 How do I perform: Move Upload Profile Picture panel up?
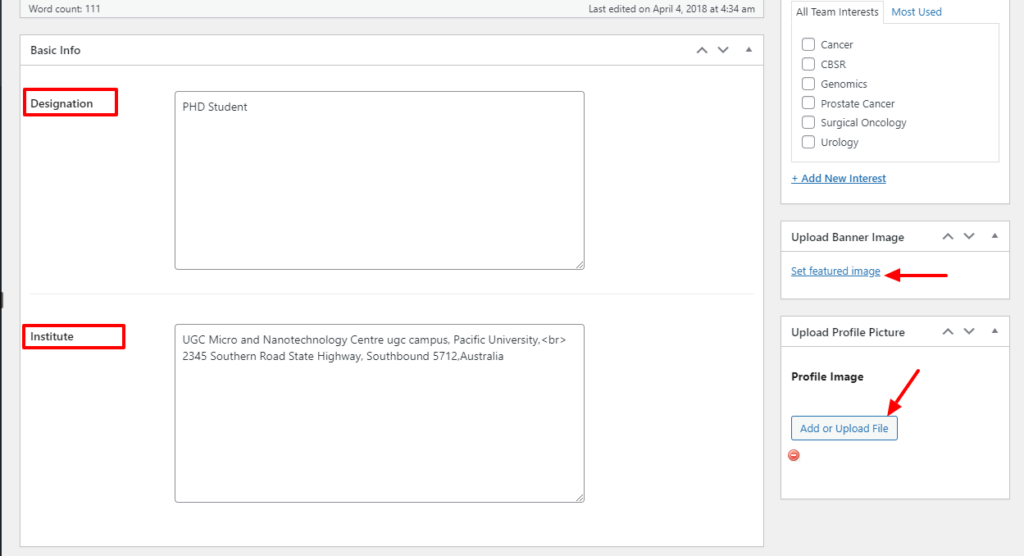[947, 332]
